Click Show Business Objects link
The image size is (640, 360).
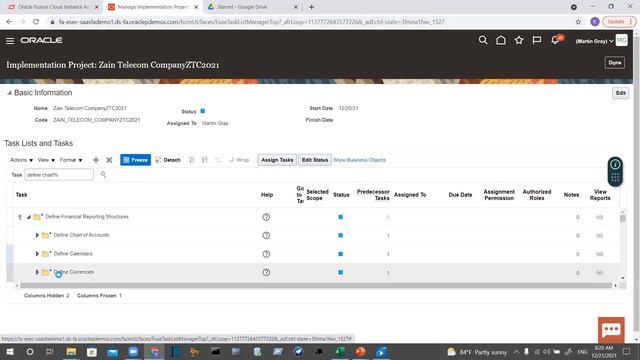click(360, 160)
